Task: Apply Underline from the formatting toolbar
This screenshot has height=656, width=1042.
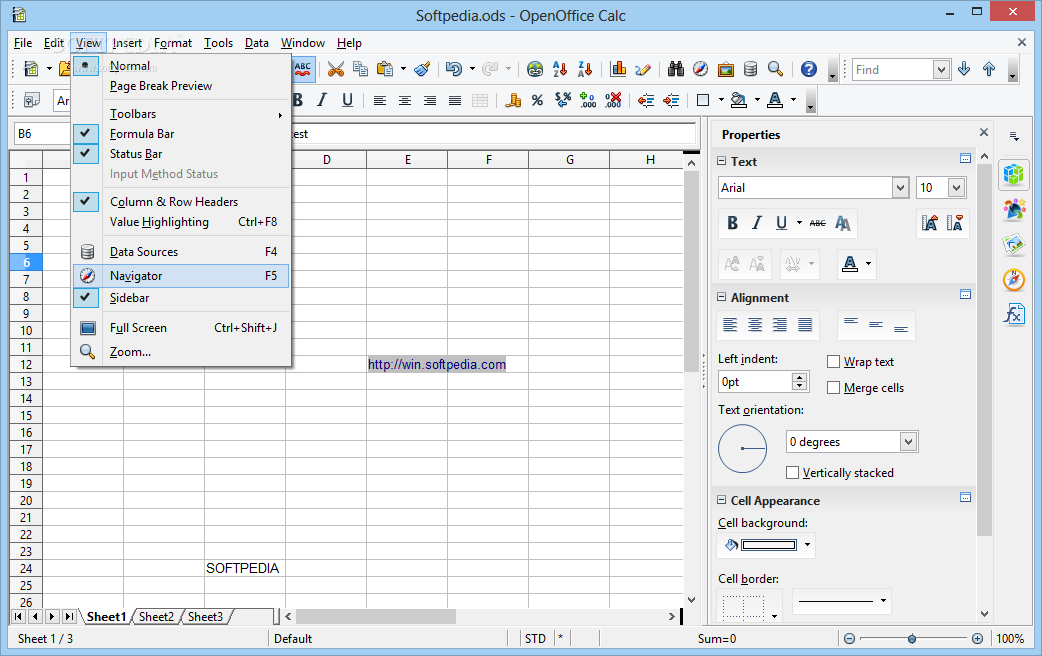Action: pyautogui.click(x=347, y=100)
